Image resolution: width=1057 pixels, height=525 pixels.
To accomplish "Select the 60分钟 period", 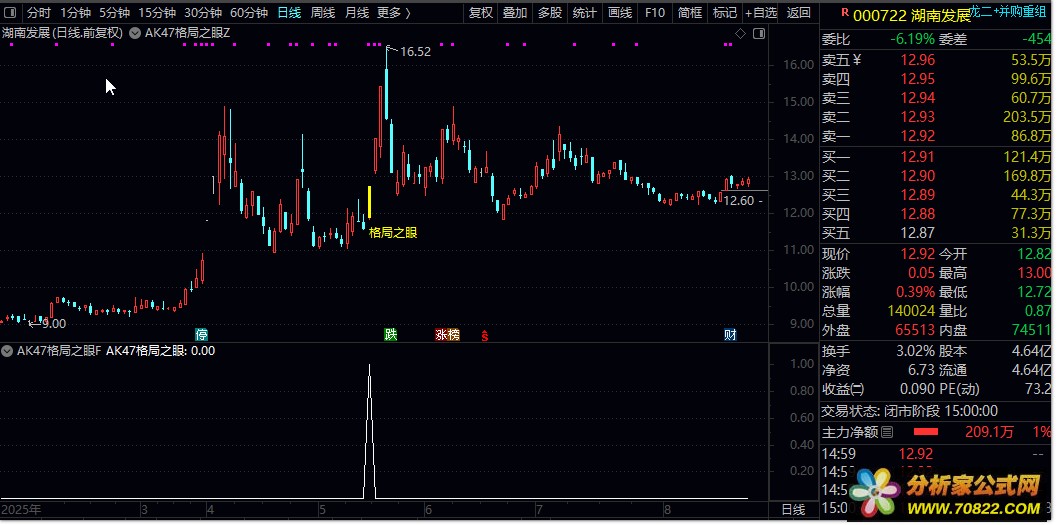I will coord(249,12).
